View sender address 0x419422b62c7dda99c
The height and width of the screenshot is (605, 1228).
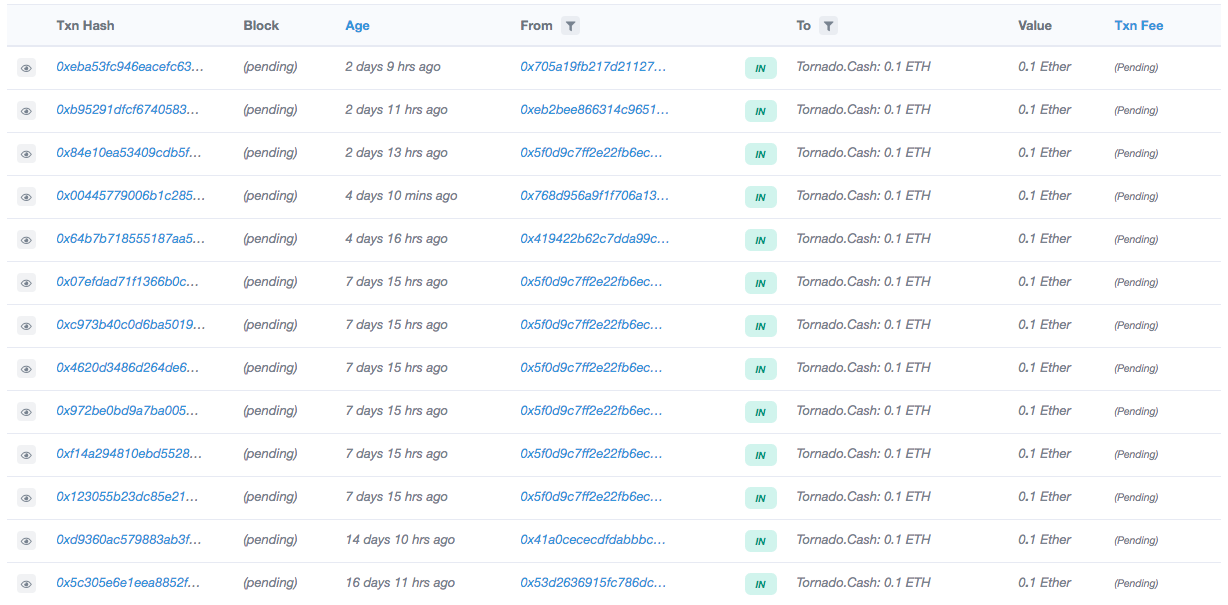[595, 239]
